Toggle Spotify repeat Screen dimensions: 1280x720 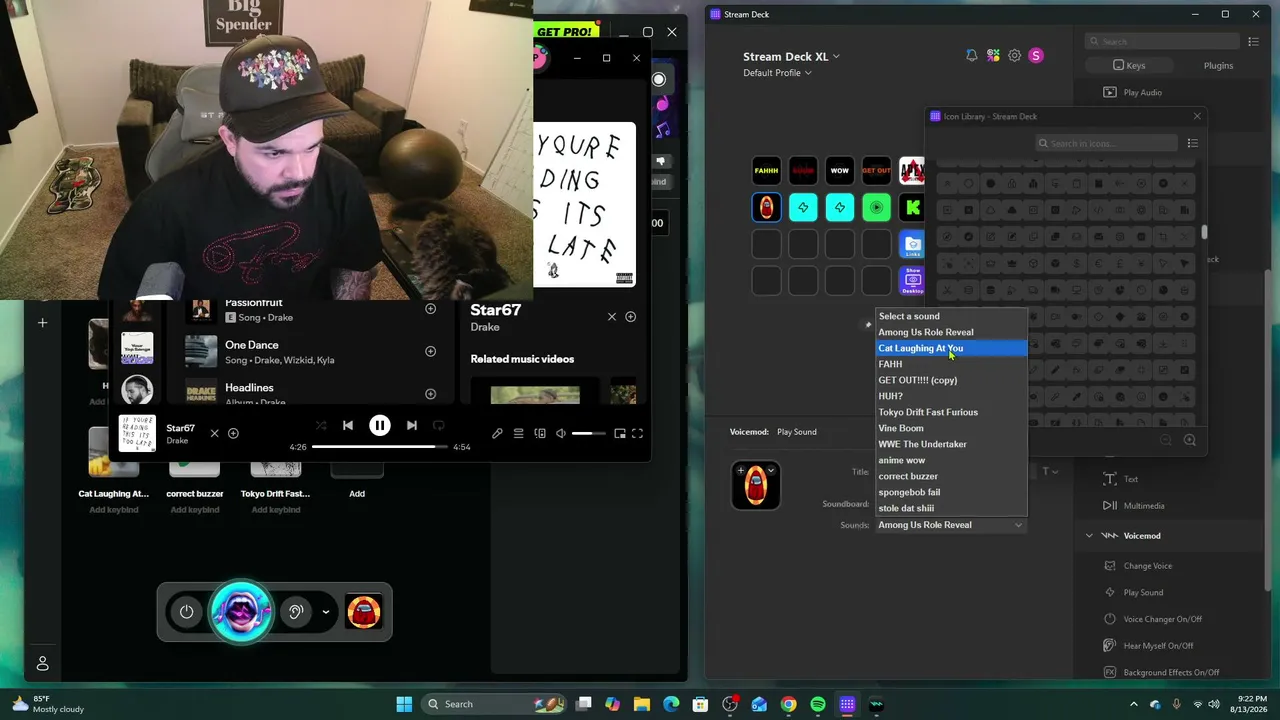[x=438, y=426]
